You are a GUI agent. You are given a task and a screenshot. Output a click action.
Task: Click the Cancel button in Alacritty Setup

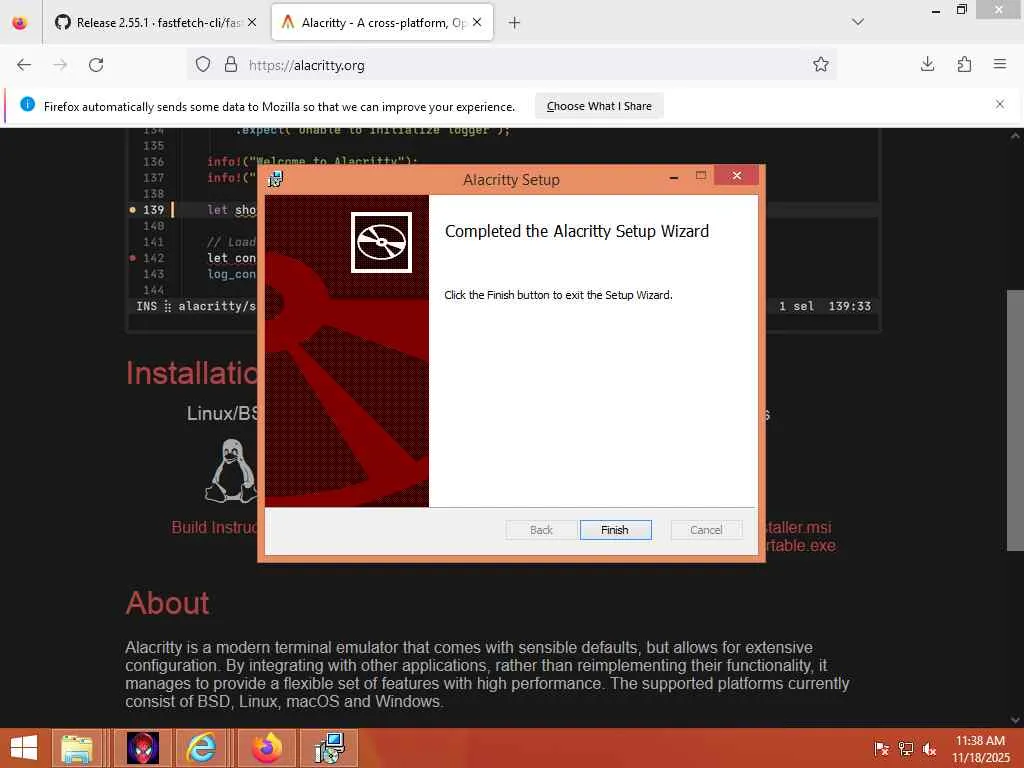(x=706, y=530)
